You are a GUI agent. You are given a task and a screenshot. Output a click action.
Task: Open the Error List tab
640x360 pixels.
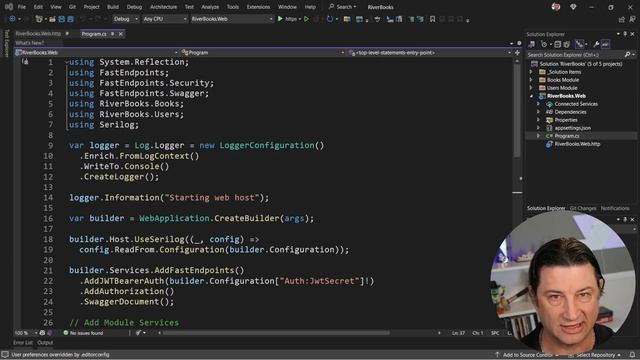pos(23,343)
